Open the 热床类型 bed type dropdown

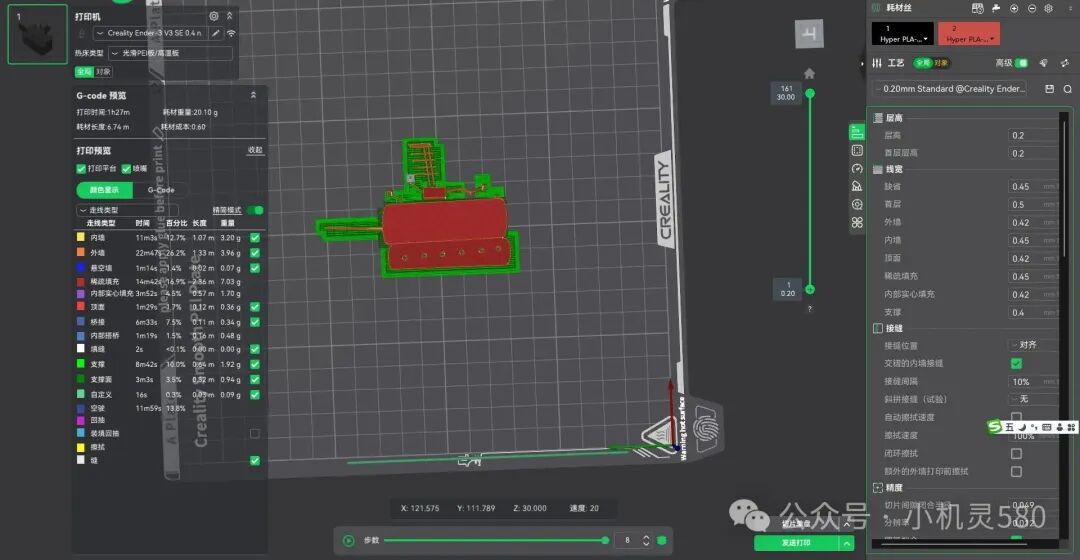(x=170, y=53)
